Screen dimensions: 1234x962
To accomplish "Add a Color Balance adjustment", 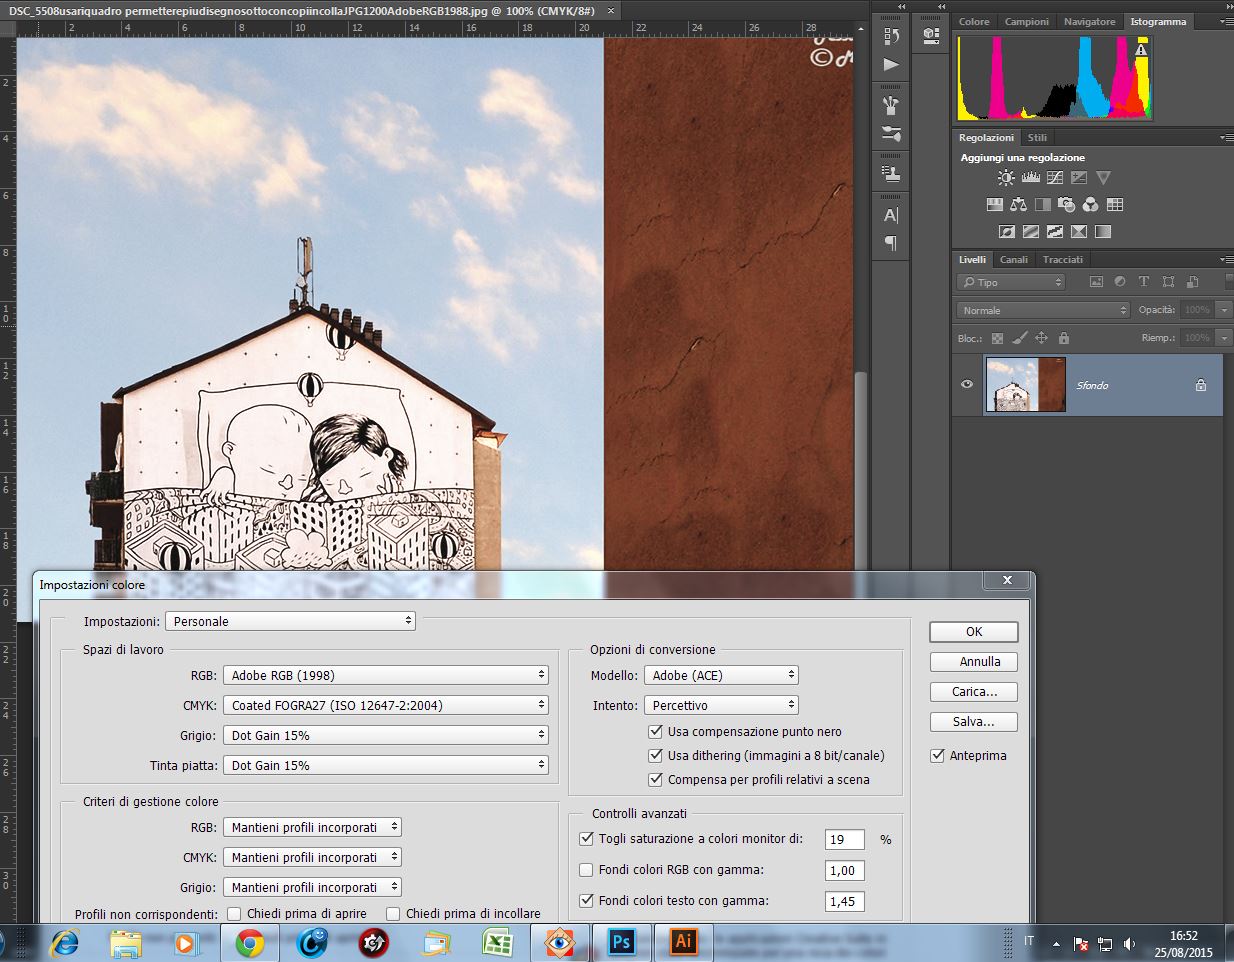I will pyautogui.click(x=1019, y=205).
